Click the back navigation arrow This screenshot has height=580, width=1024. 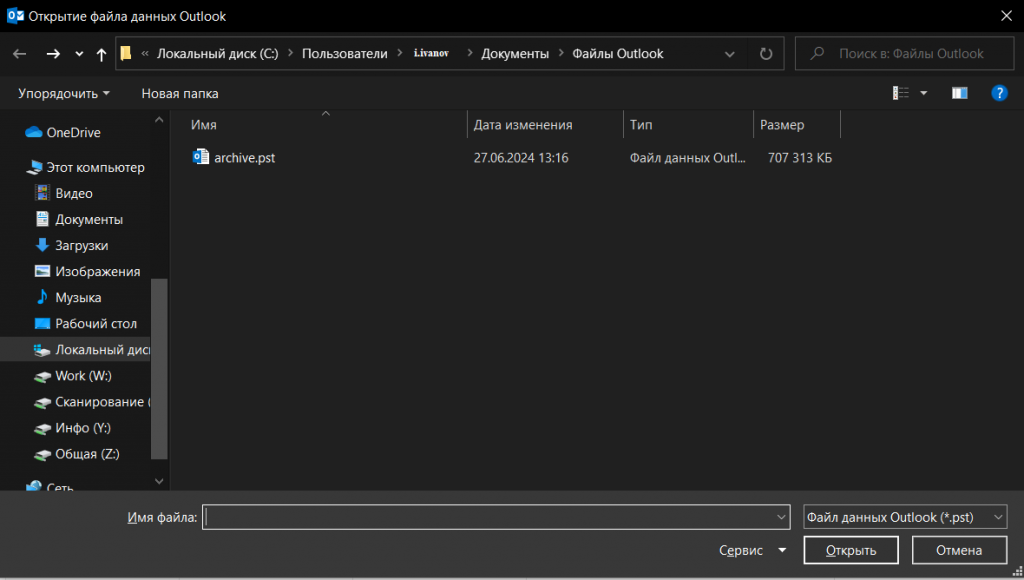click(x=20, y=54)
